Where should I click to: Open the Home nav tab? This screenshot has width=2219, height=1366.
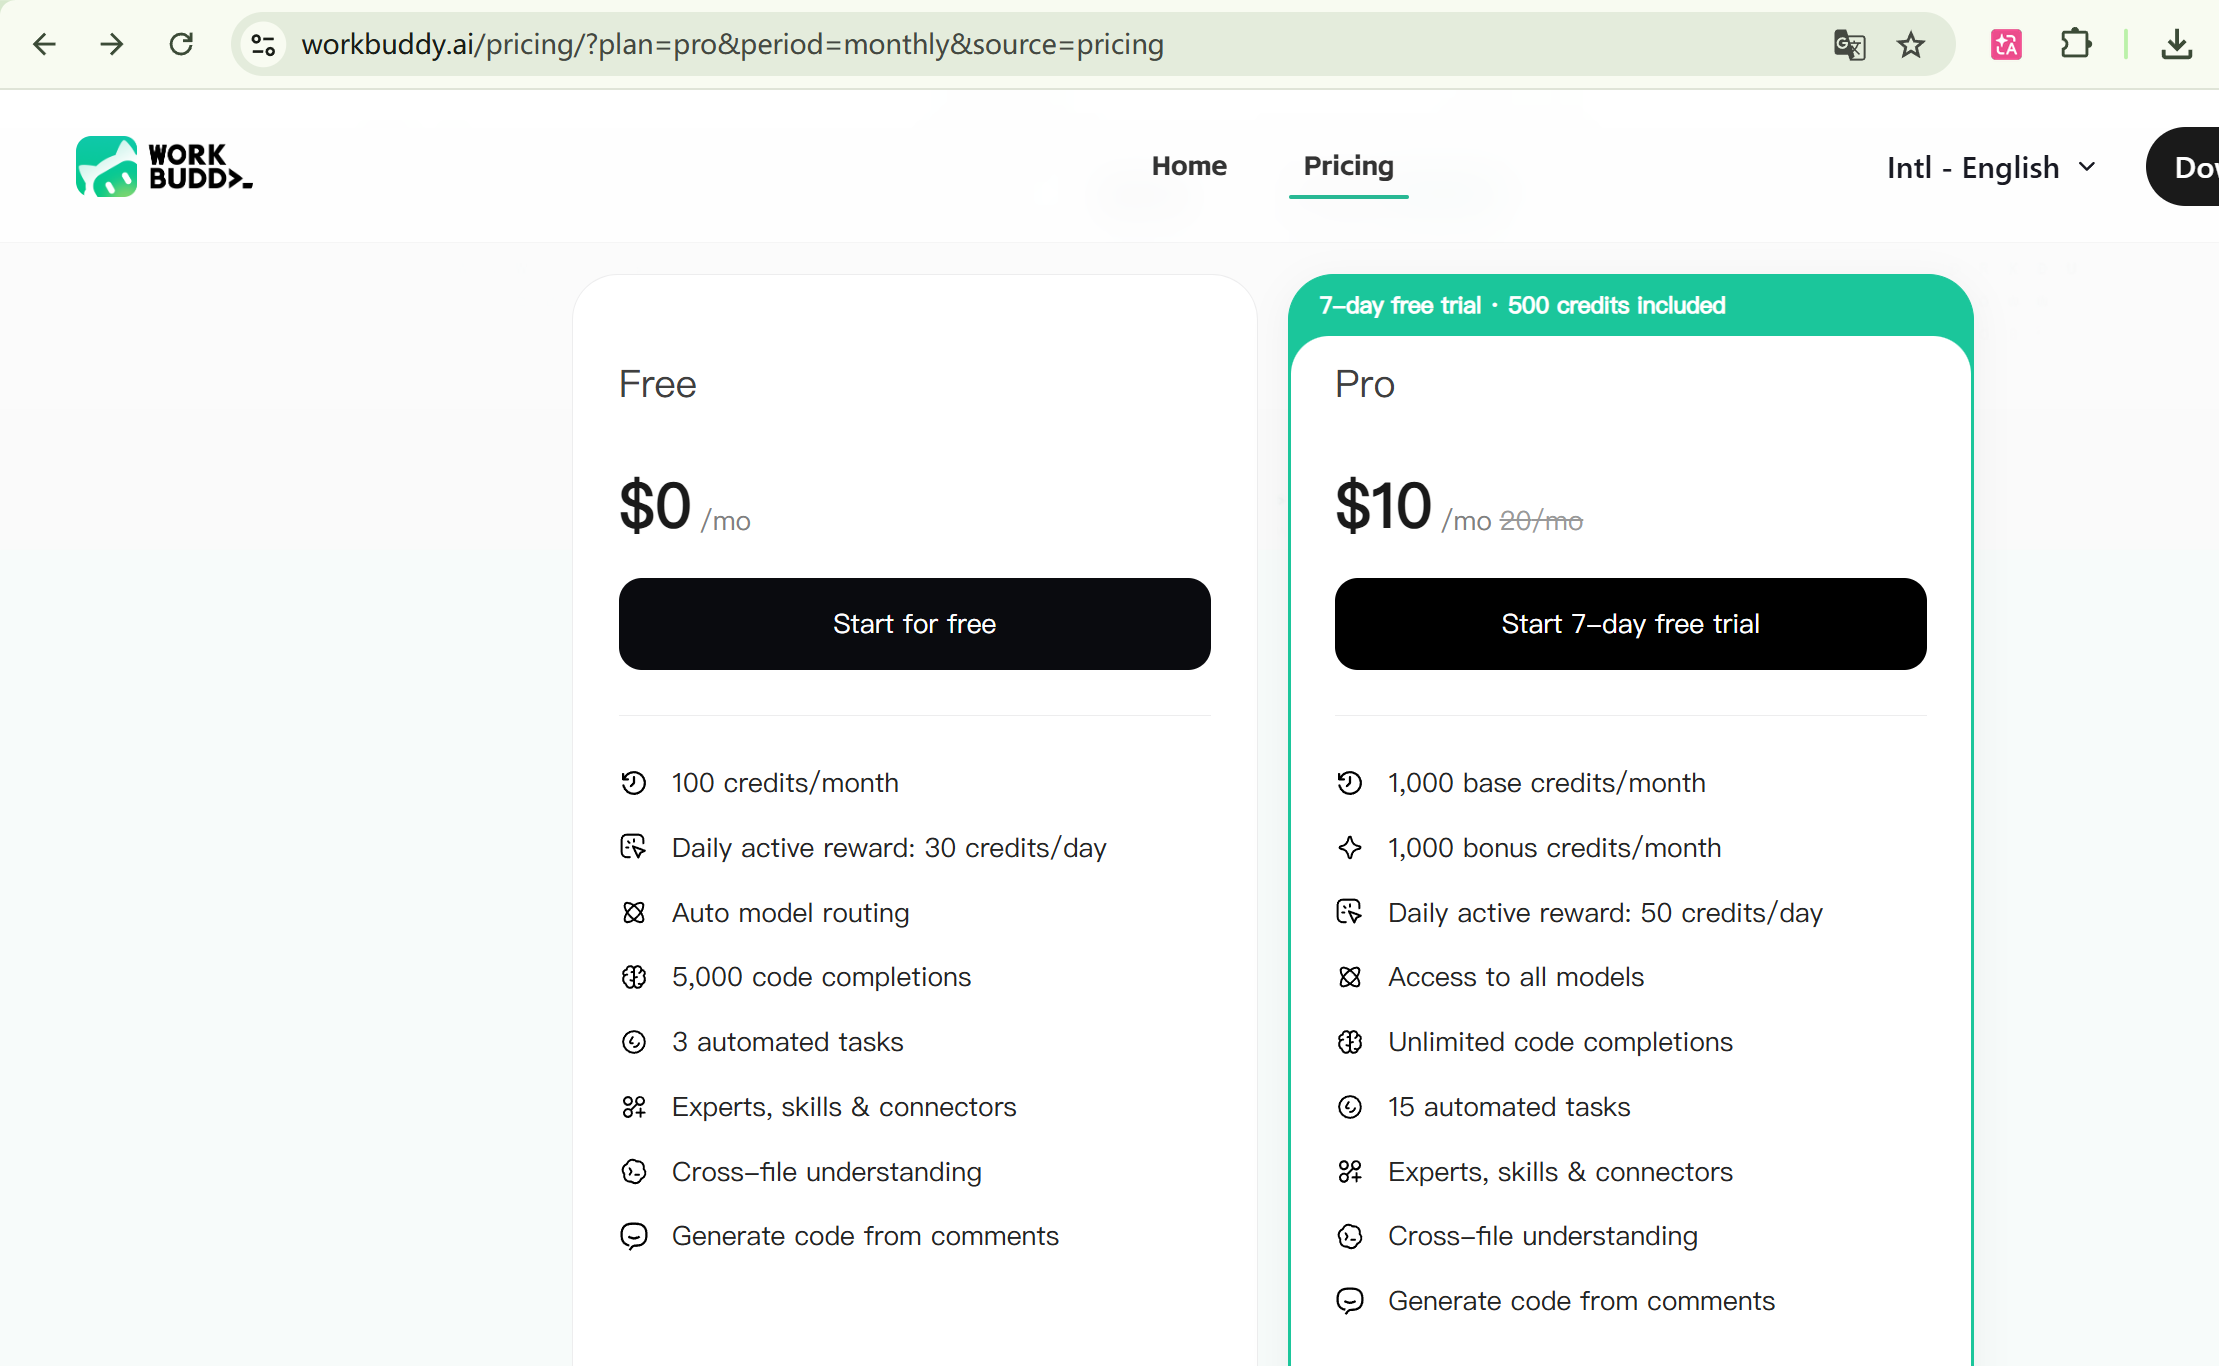click(1189, 166)
